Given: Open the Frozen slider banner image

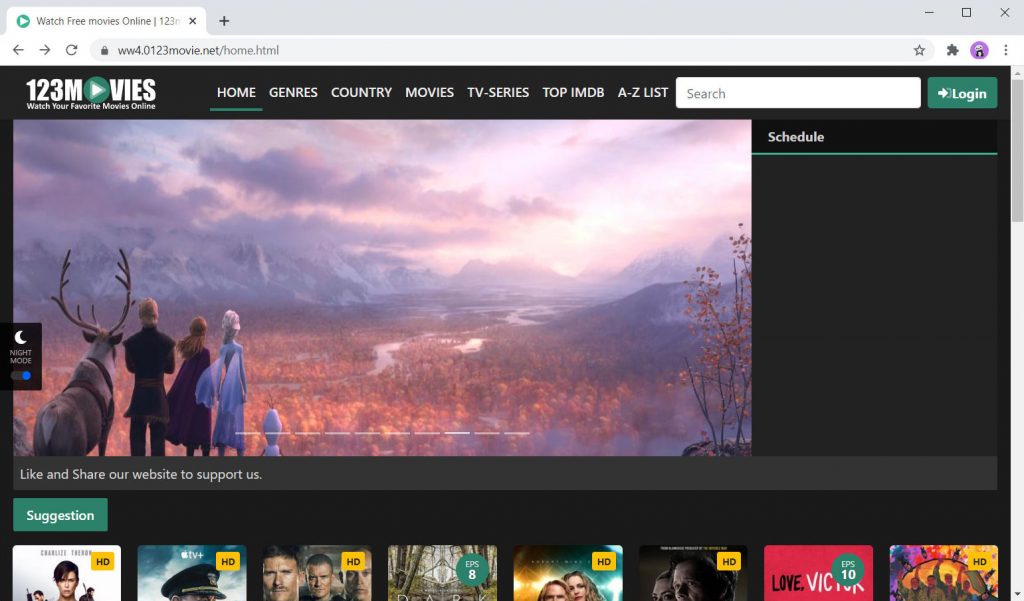Looking at the screenshot, I should tap(382, 287).
